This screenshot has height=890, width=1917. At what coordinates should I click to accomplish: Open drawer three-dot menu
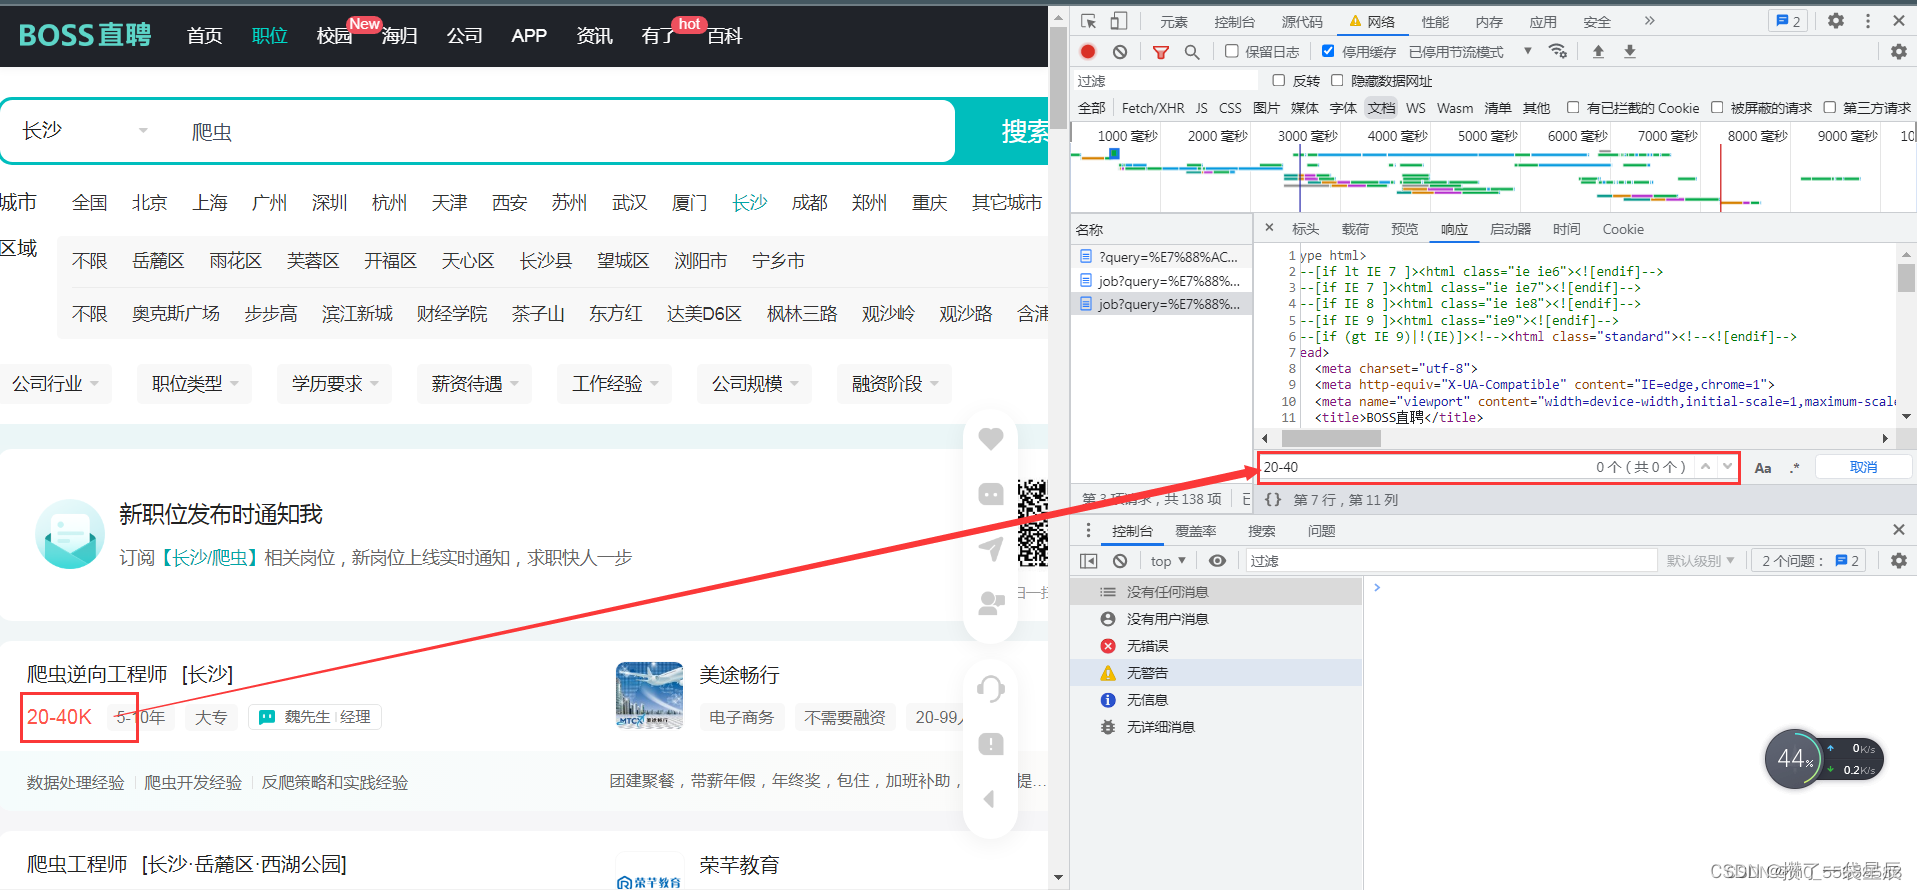[x=1089, y=530]
